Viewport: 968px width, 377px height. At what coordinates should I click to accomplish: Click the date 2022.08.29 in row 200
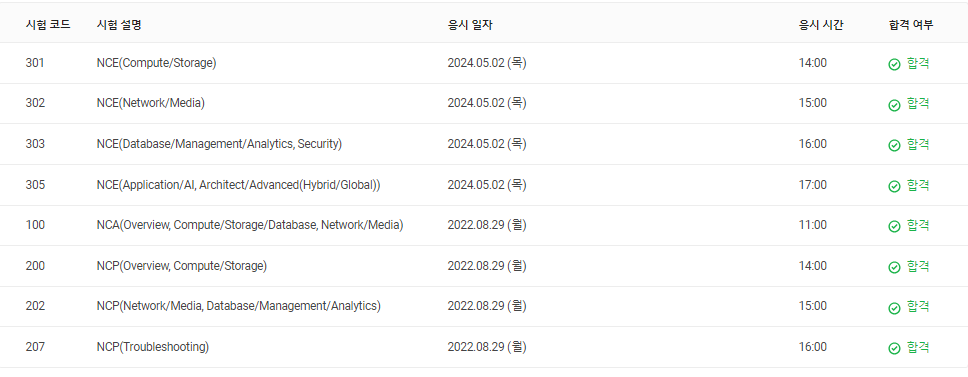point(487,266)
